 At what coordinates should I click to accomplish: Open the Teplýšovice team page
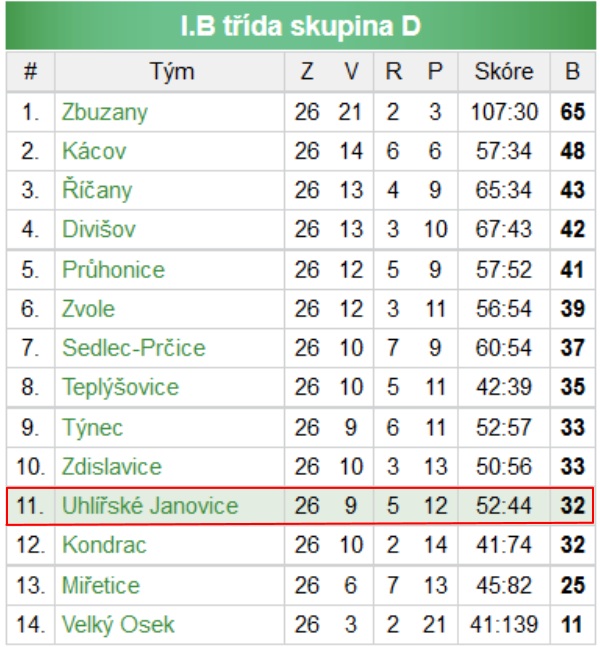click(x=120, y=387)
